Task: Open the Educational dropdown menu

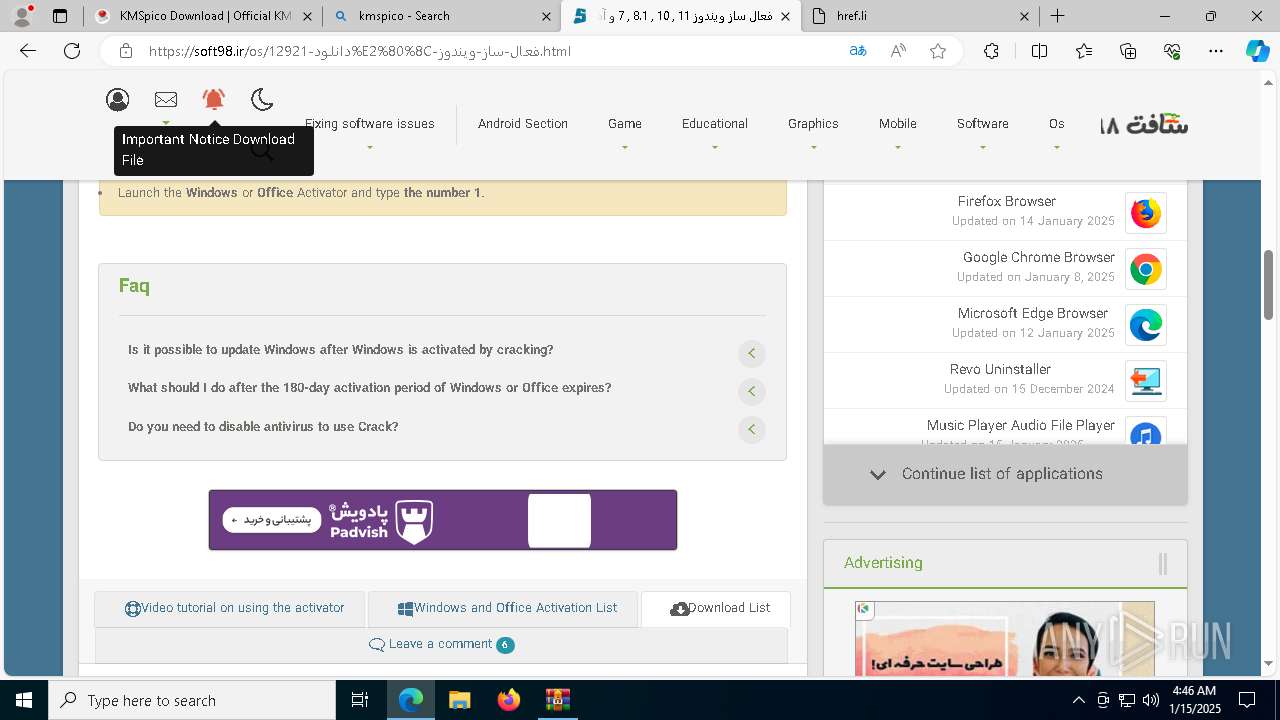Action: click(x=715, y=124)
